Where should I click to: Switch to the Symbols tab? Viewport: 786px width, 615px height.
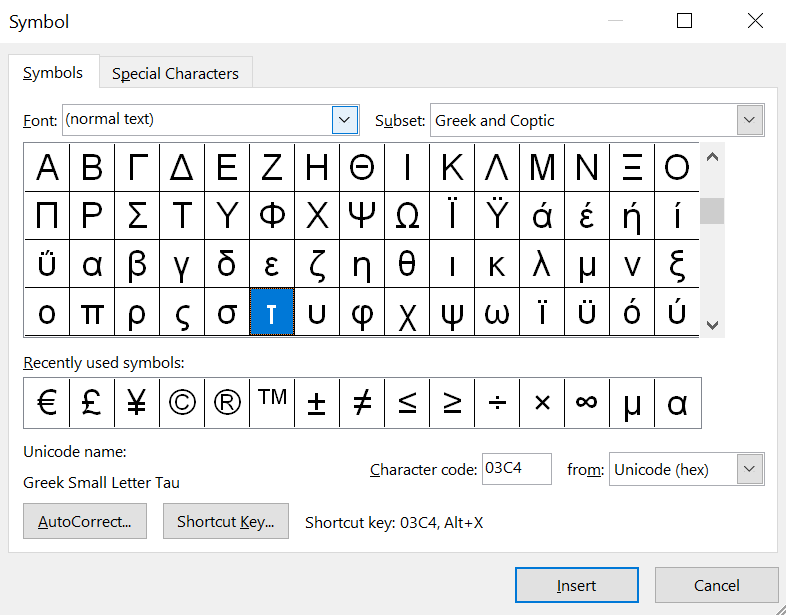[x=53, y=73]
